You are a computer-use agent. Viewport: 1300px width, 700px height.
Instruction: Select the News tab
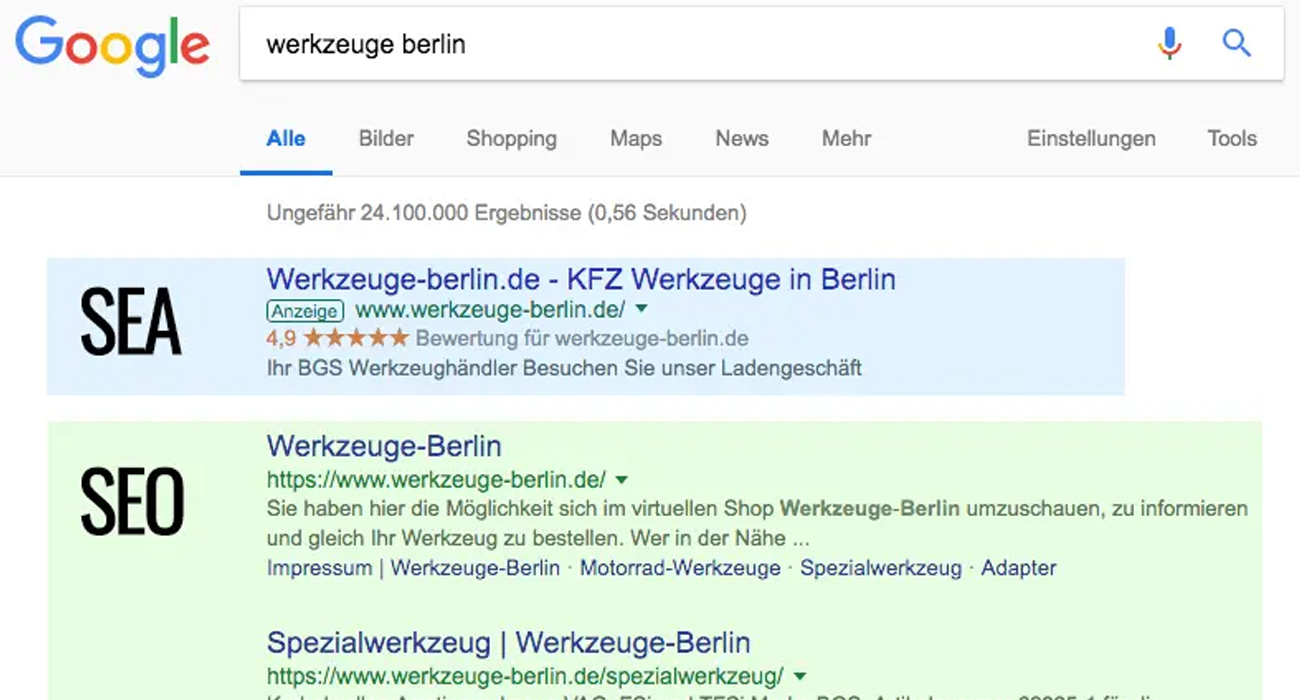741,139
